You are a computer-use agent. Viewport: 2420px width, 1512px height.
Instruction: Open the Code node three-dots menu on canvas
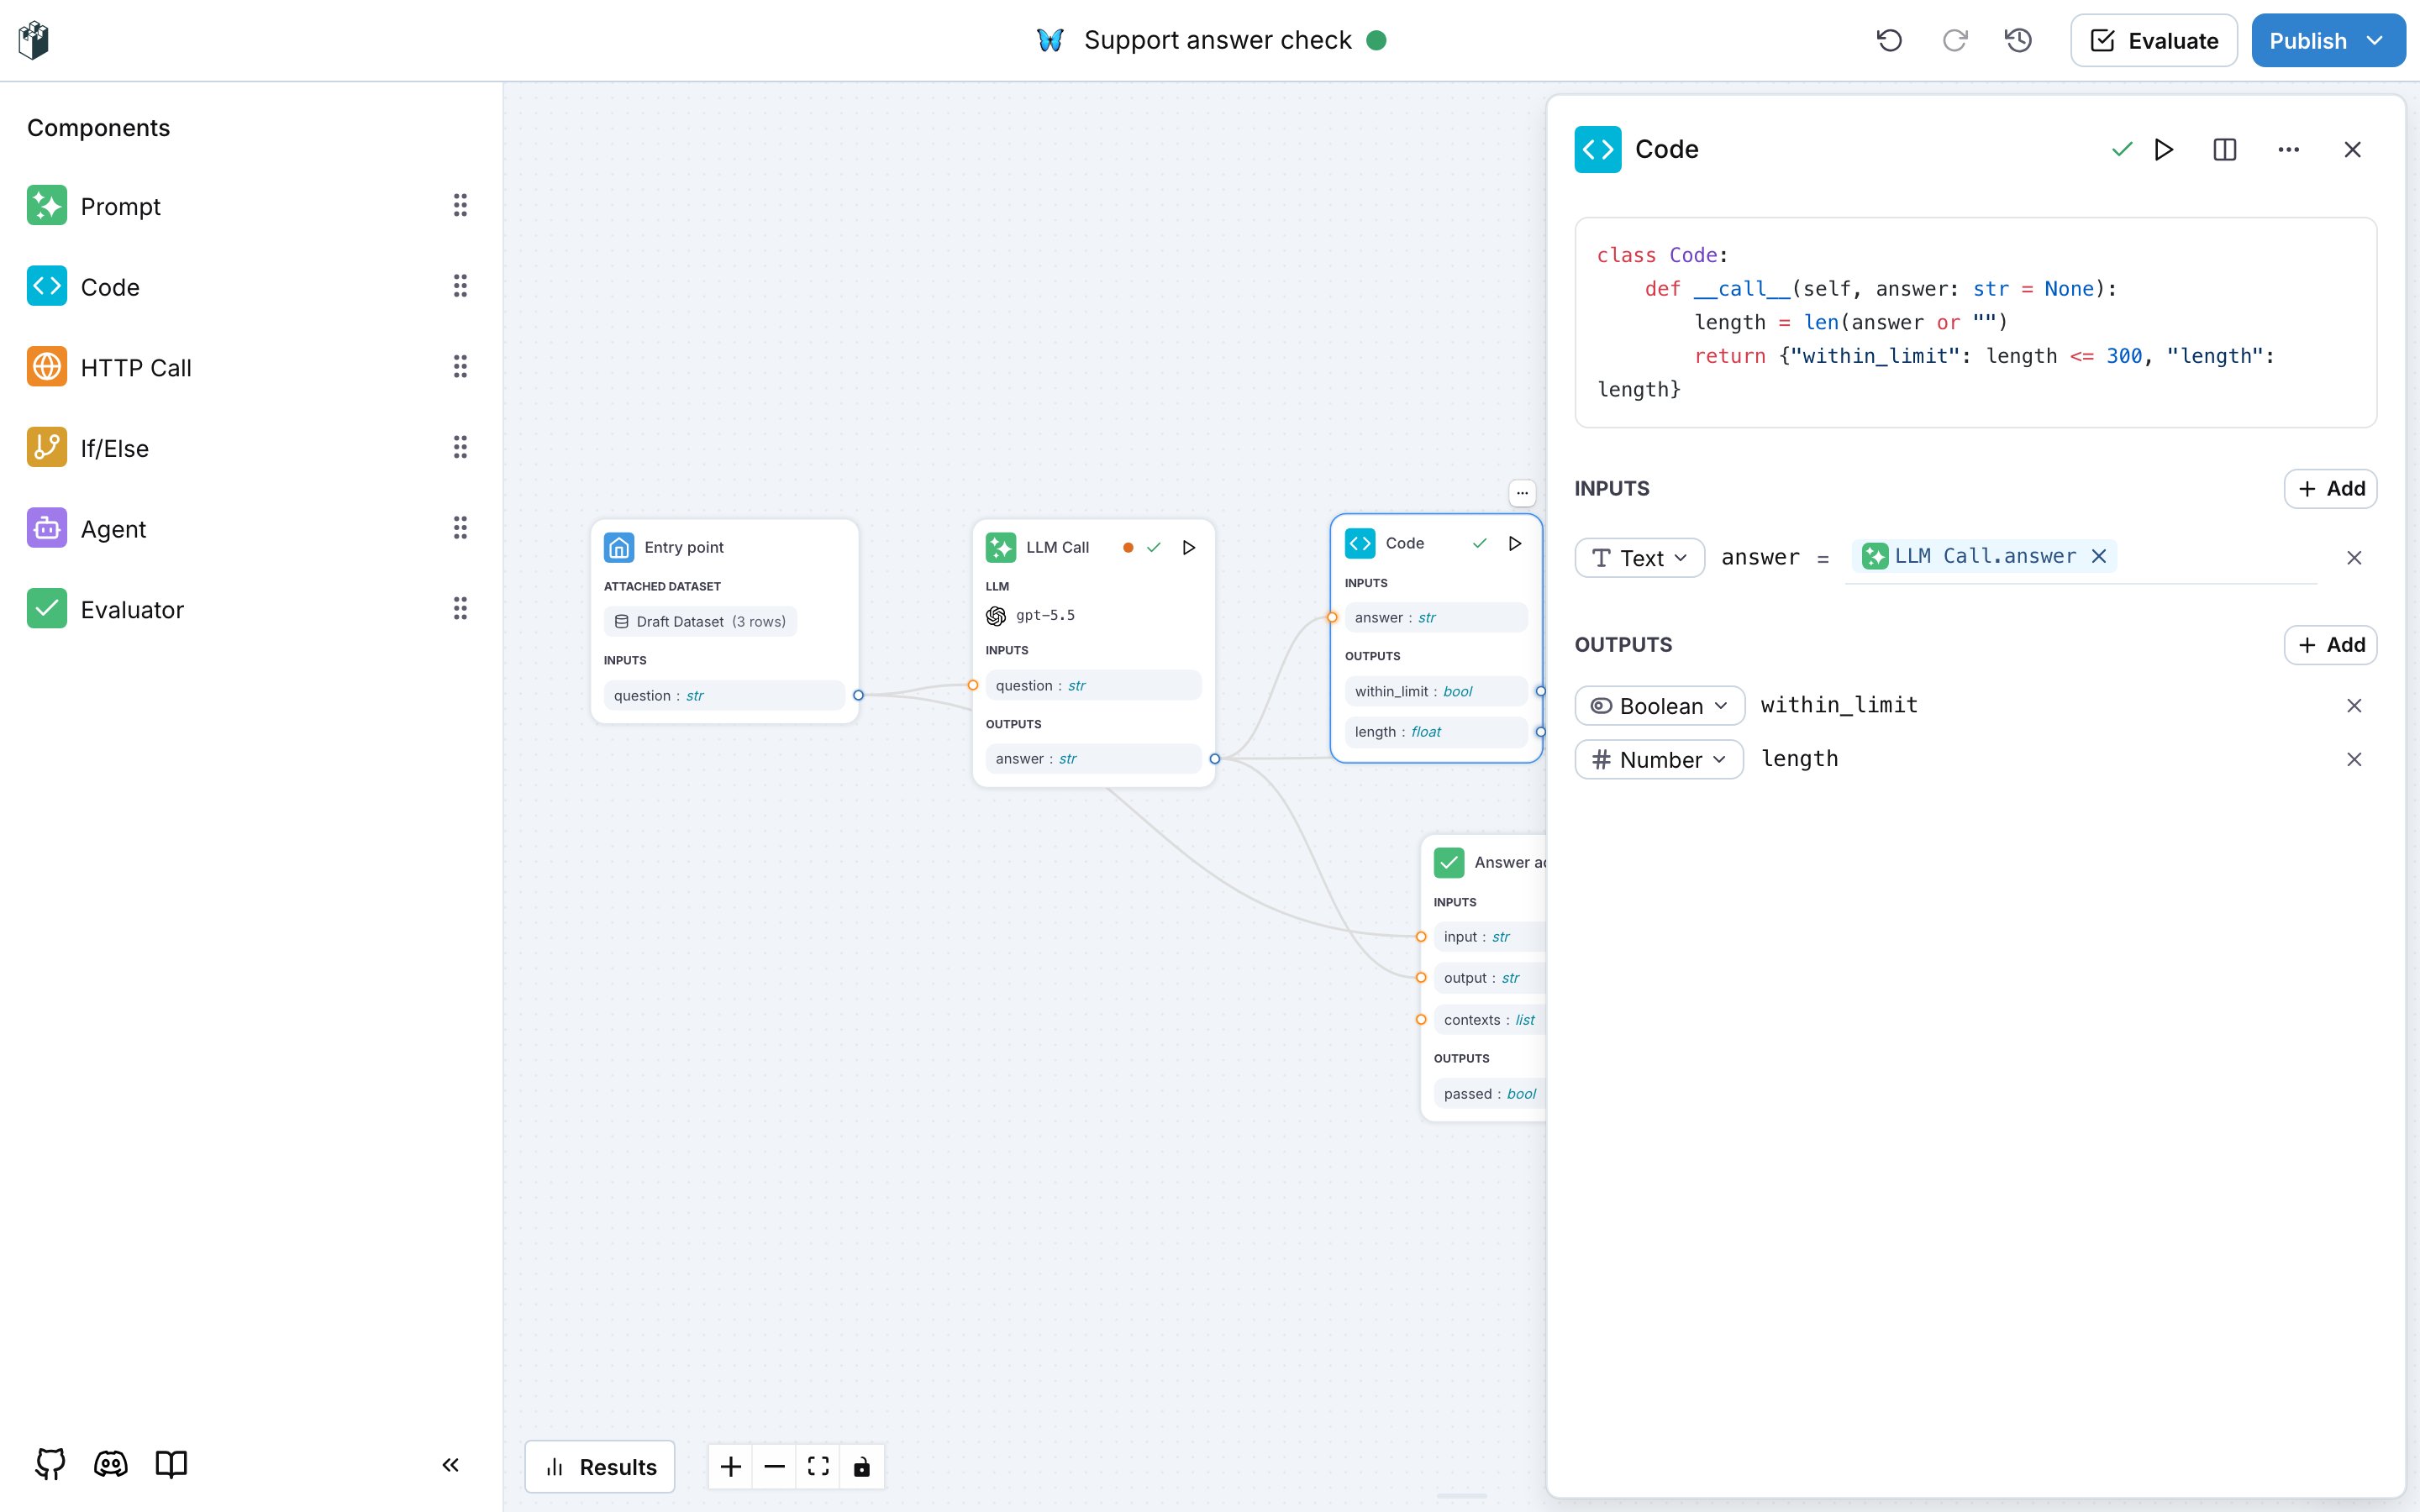1522,492
